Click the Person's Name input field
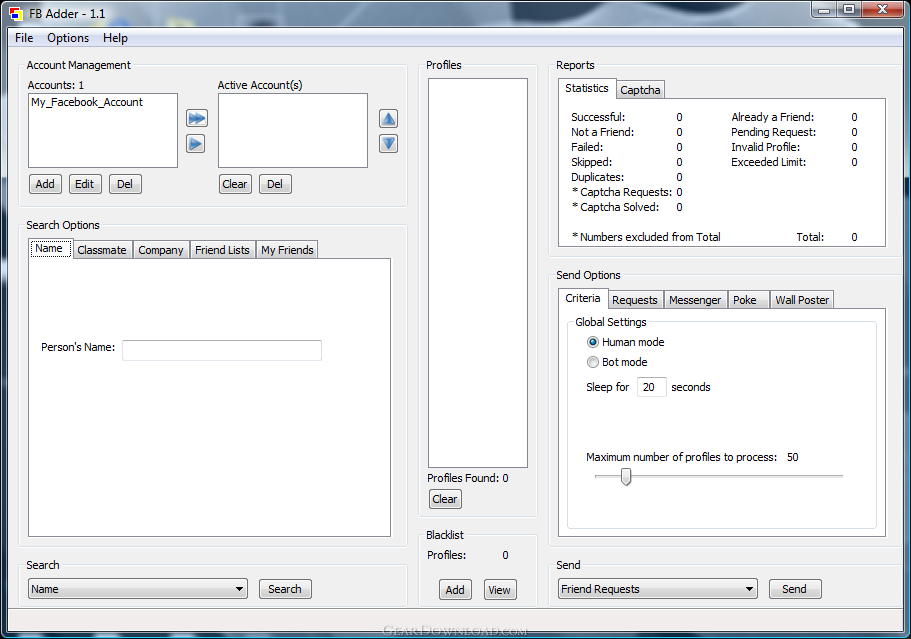 (222, 350)
